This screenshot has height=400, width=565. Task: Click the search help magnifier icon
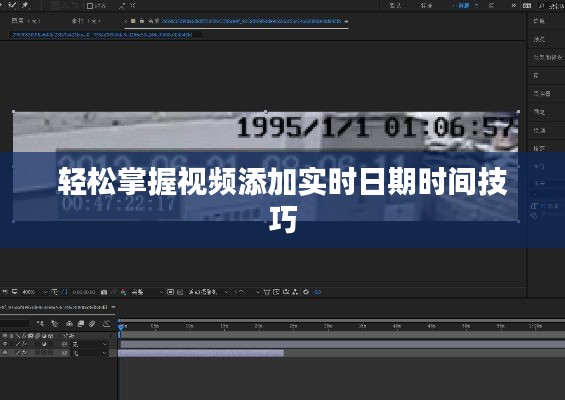click(x=541, y=5)
